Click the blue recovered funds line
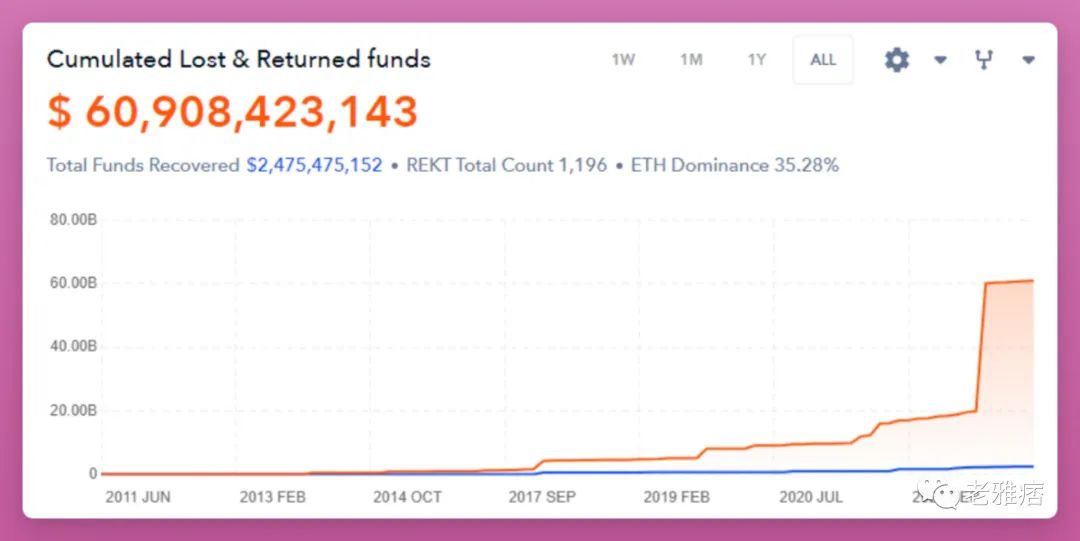The image size is (1080, 541). coord(700,472)
